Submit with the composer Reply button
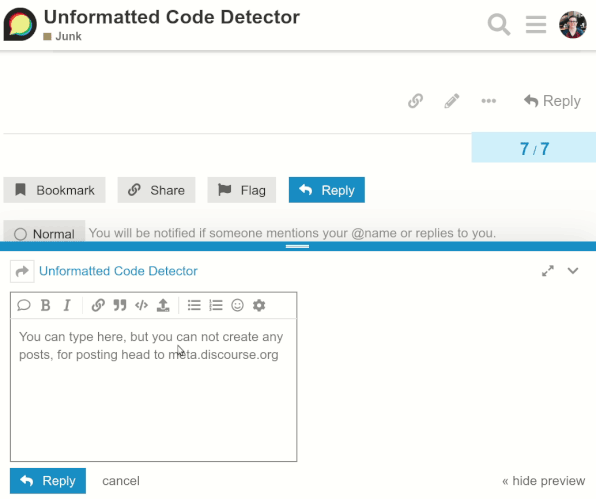 point(48,481)
